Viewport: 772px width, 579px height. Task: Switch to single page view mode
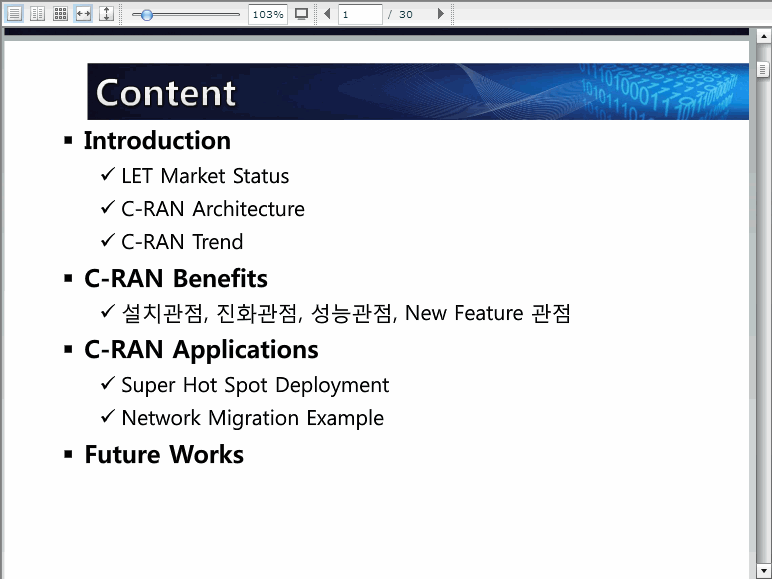click(14, 14)
